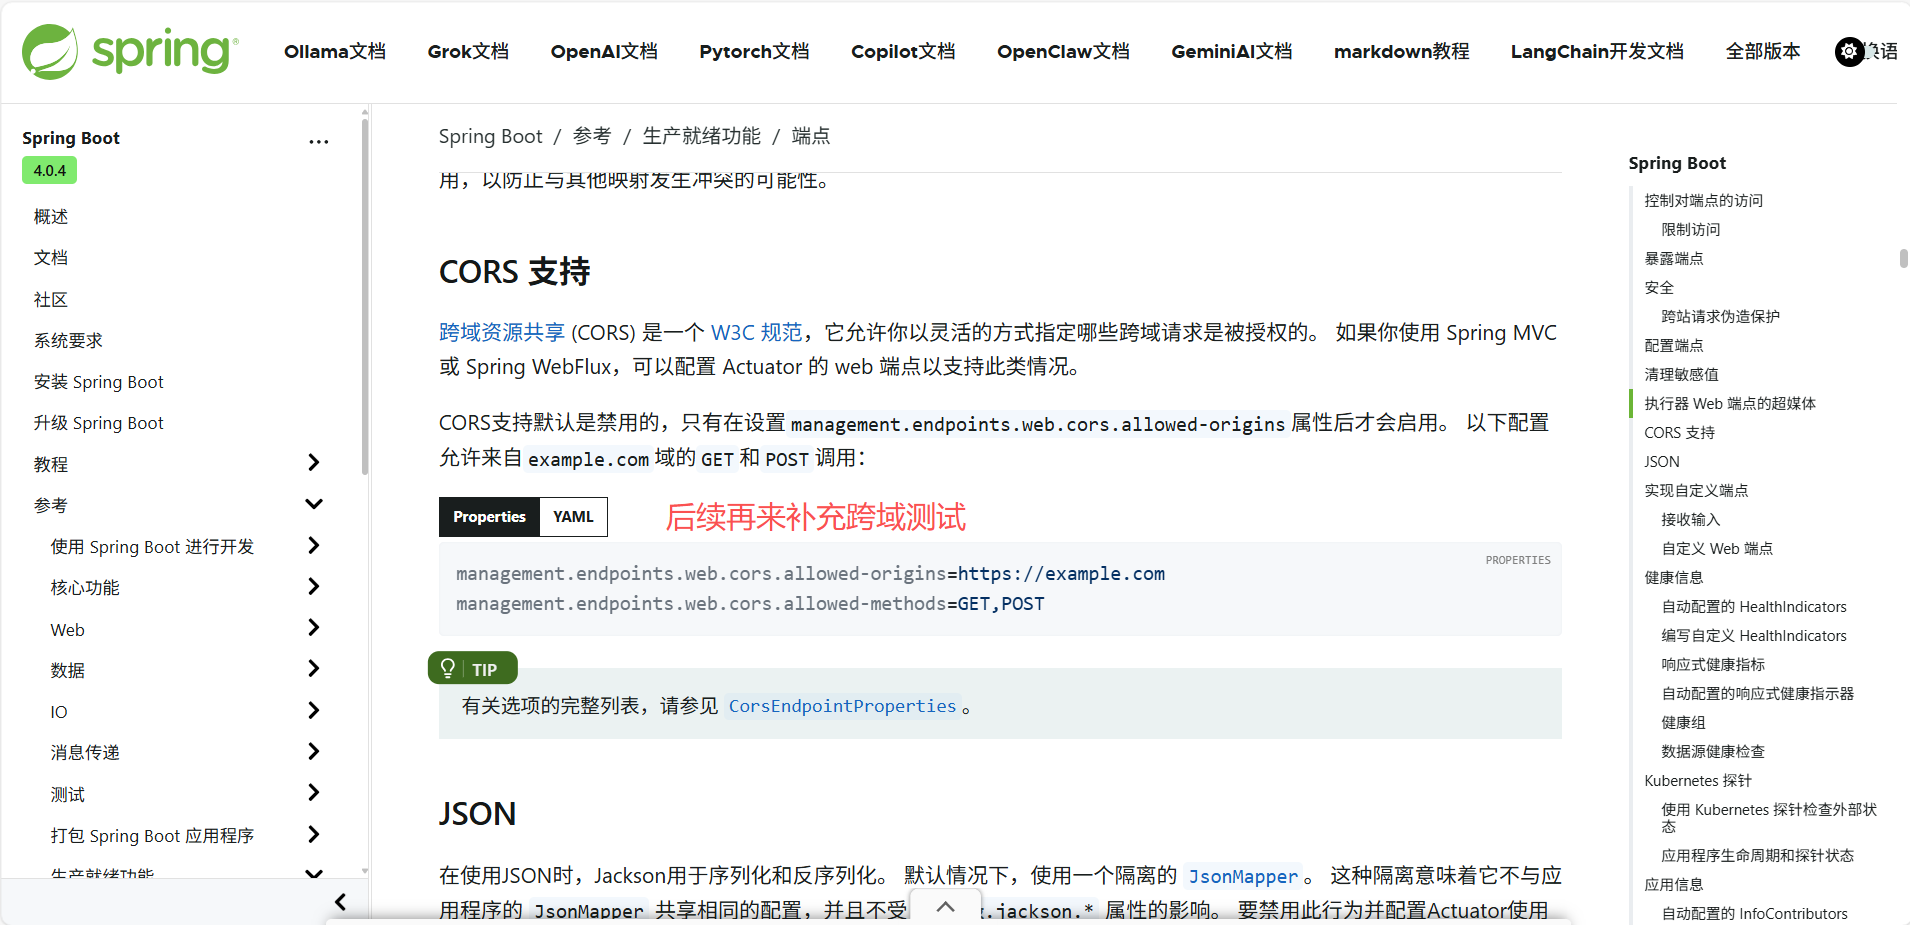Expand 打包 Spring Boot 应用程序
The image size is (1910, 925).
tap(314, 834)
